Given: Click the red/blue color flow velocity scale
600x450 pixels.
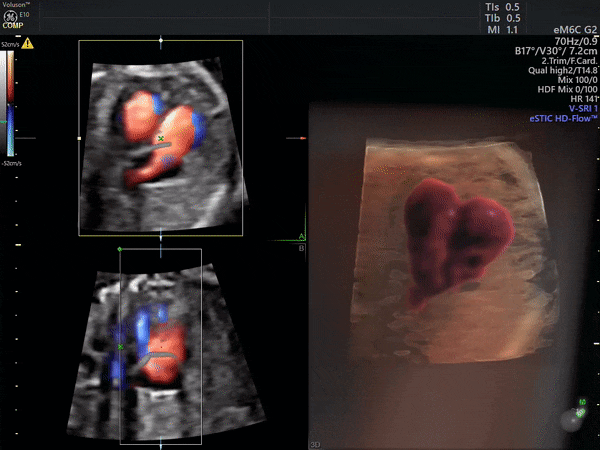Looking at the screenshot, I should point(10,104).
